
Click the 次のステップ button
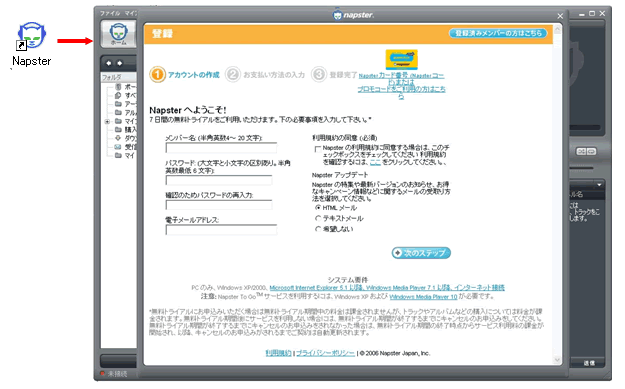[x=421, y=253]
